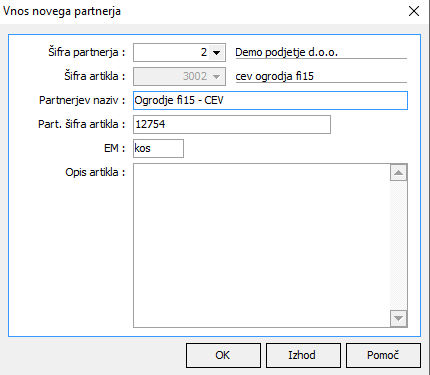This screenshot has height=375, width=430.
Task: Click the scrollbar track in Opis artikla
Action: [399, 246]
